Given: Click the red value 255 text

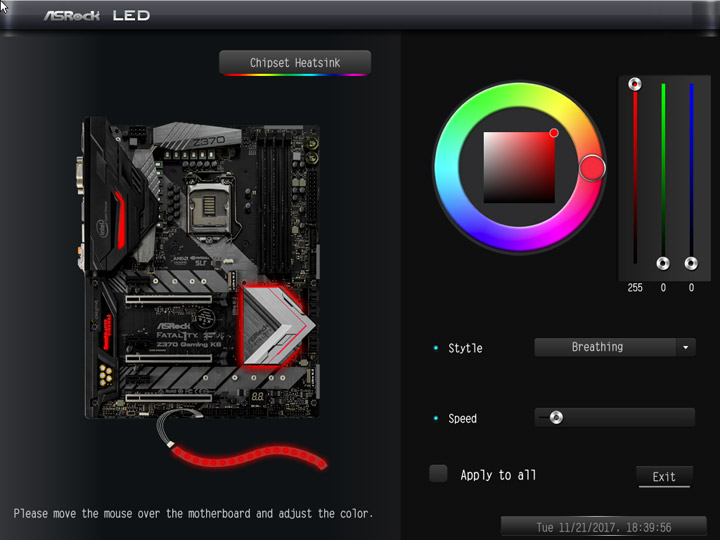Looking at the screenshot, I should click(635, 288).
